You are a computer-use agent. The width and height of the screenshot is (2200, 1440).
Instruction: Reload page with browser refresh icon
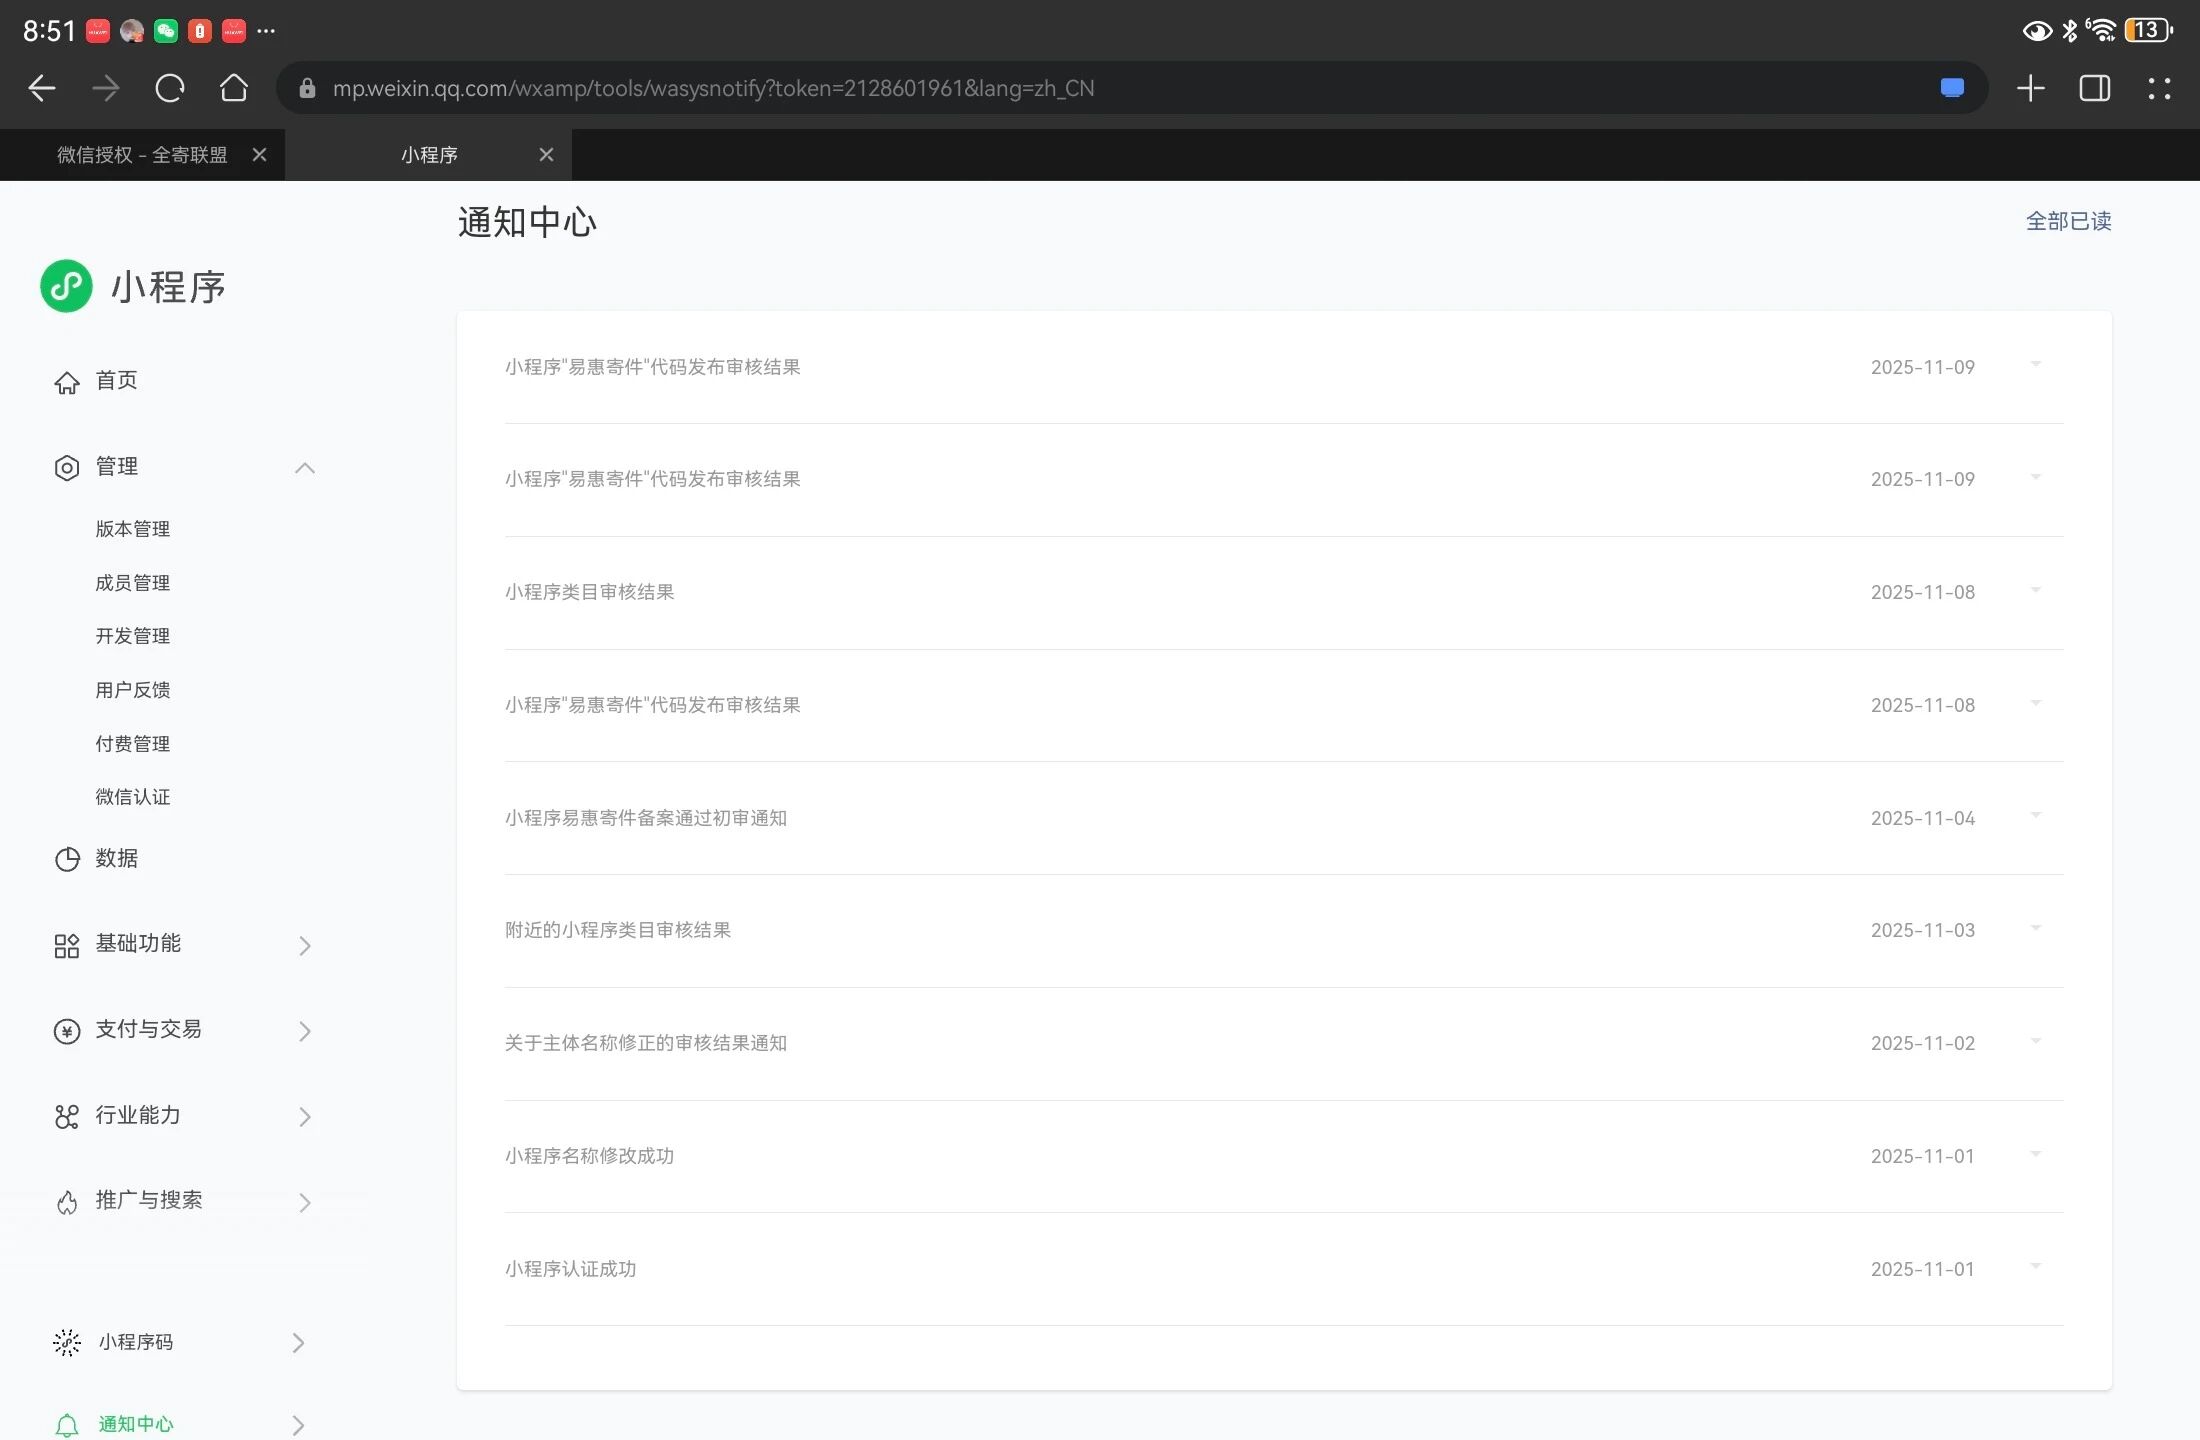coord(170,89)
